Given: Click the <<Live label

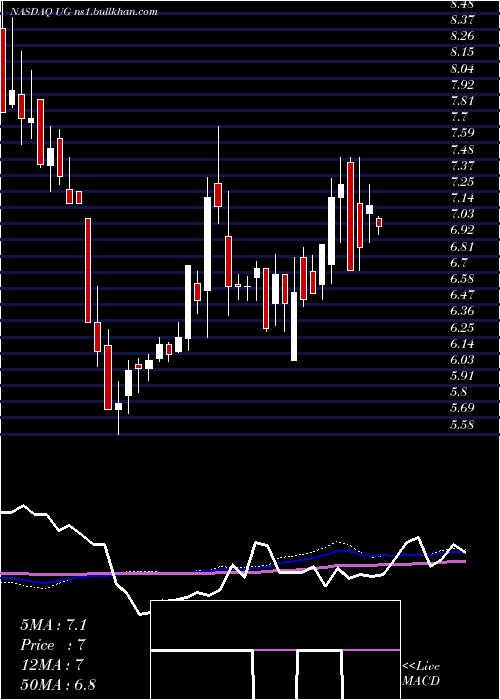Looking at the screenshot, I should 421,667.
